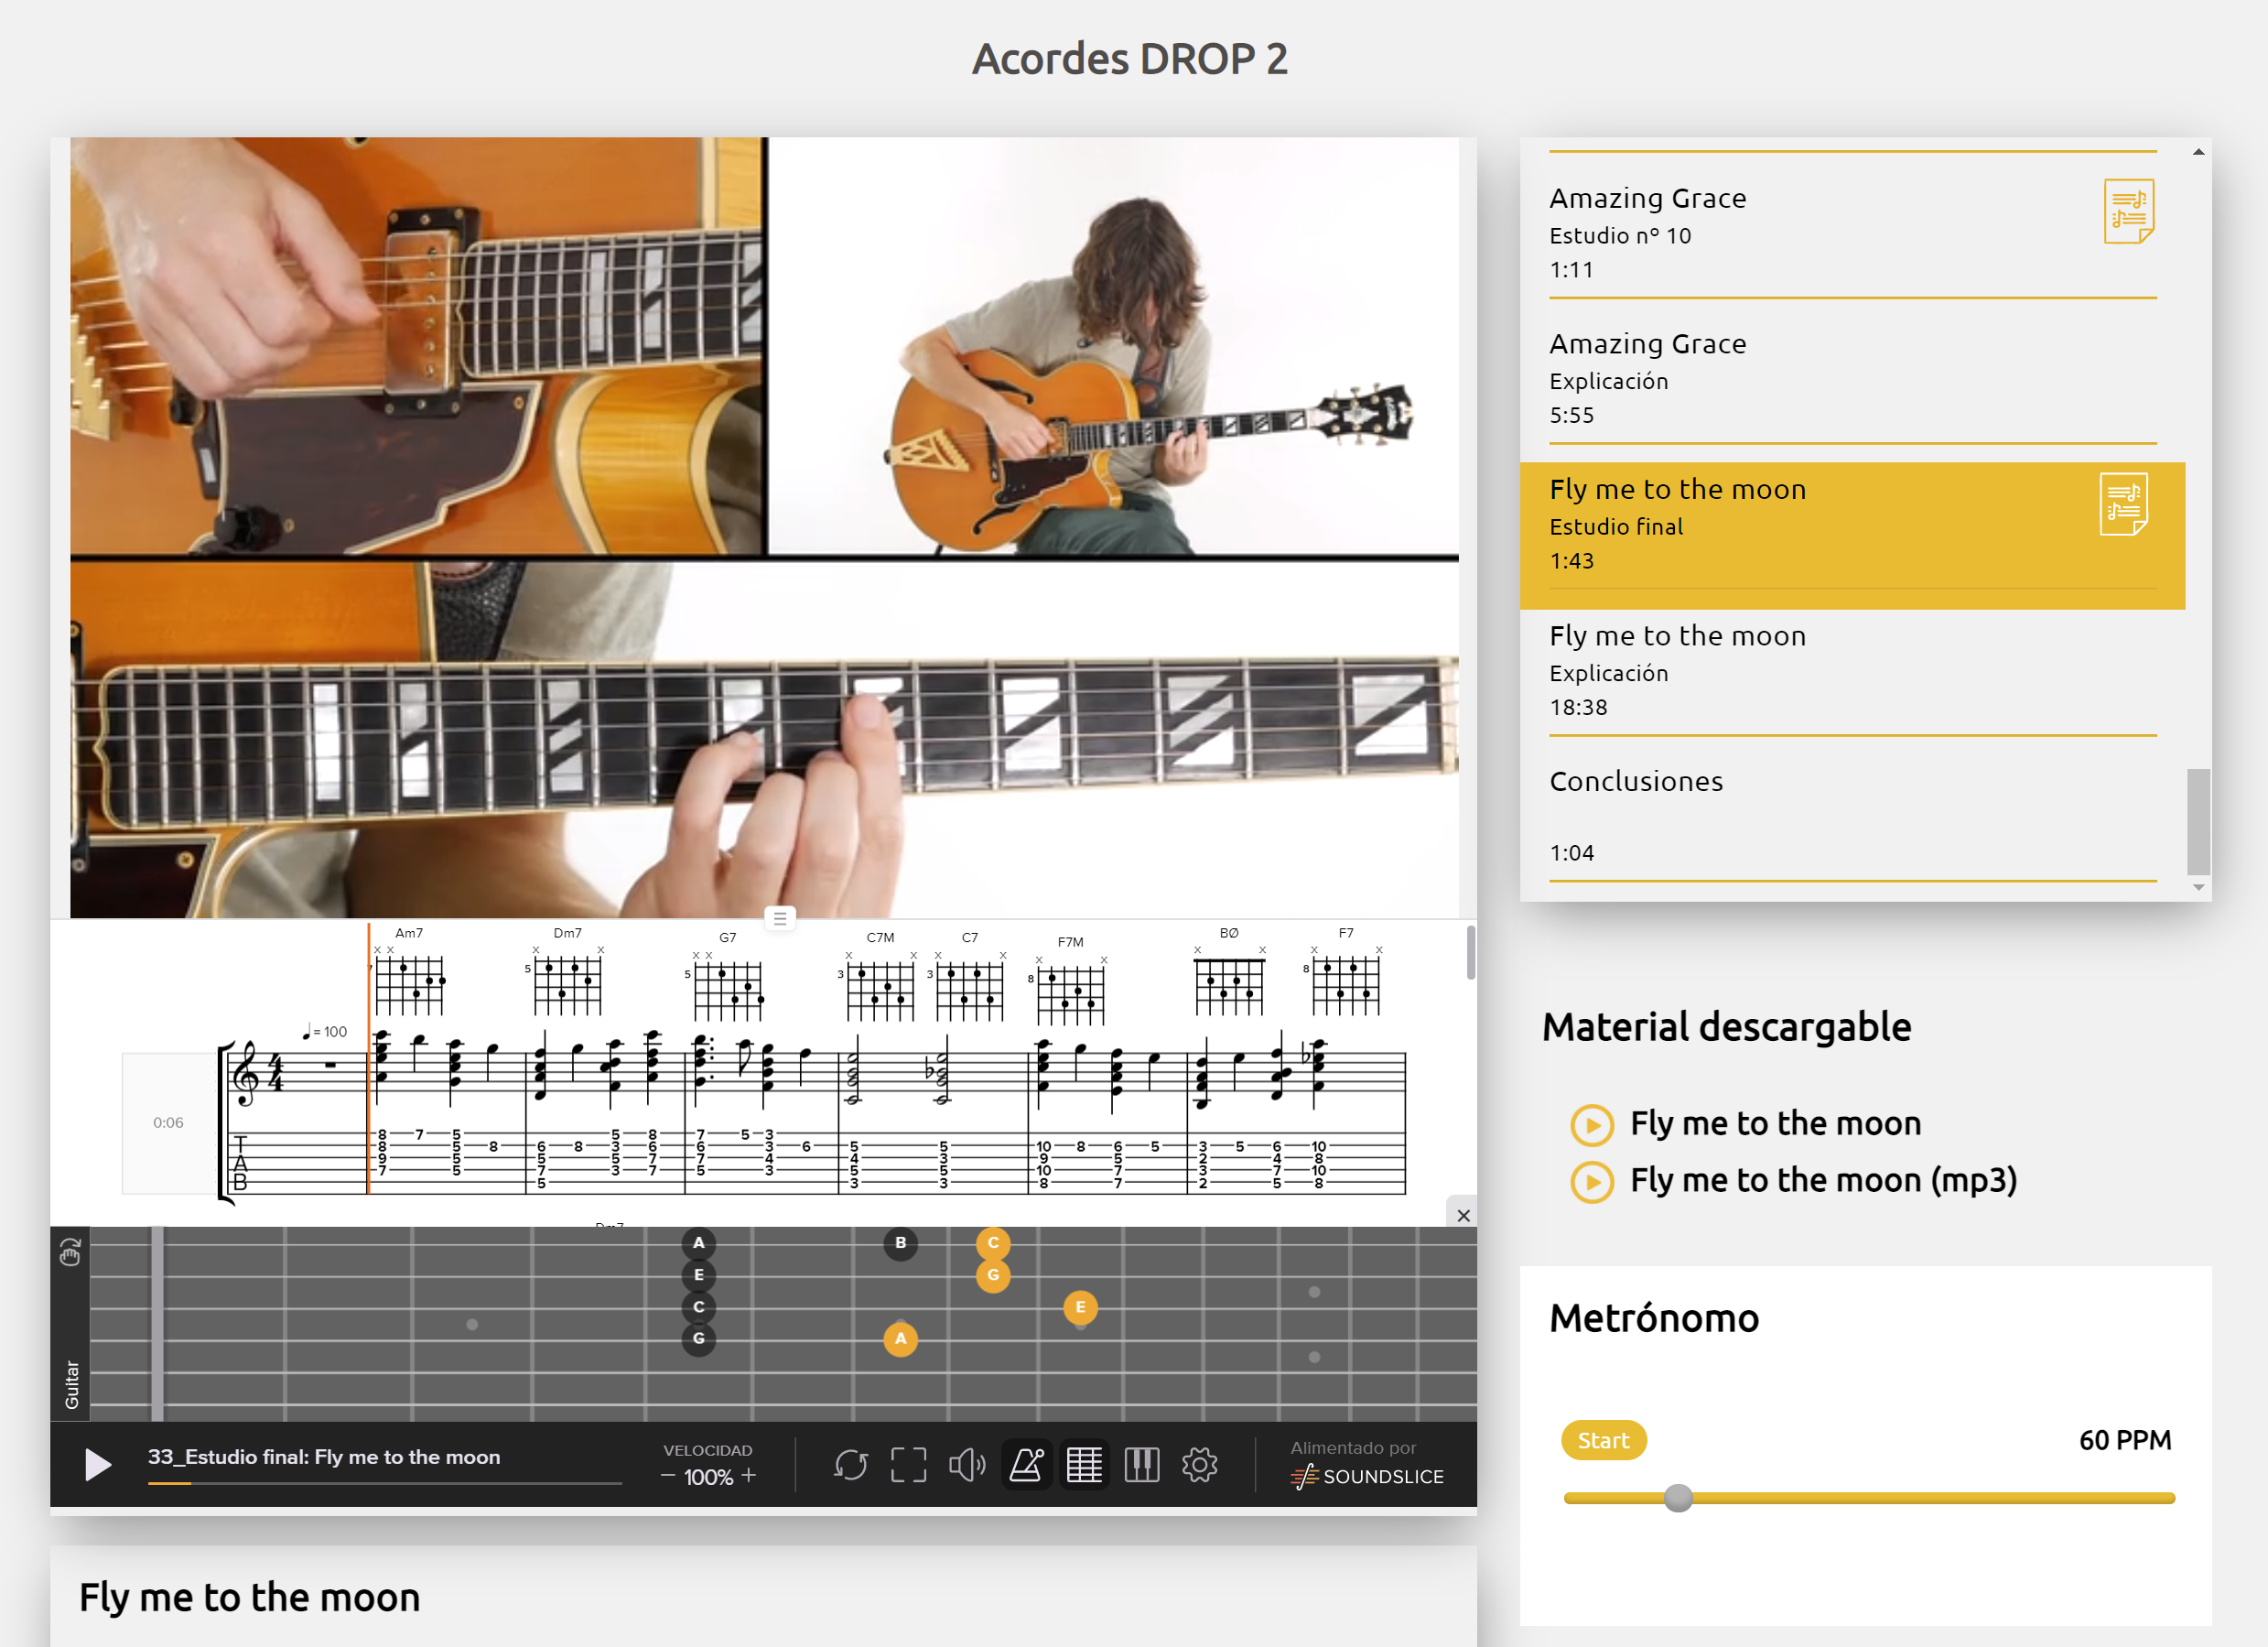Screen dimensions: 2268x1647
Task: Increase speed with plus button
Action: tap(749, 1475)
